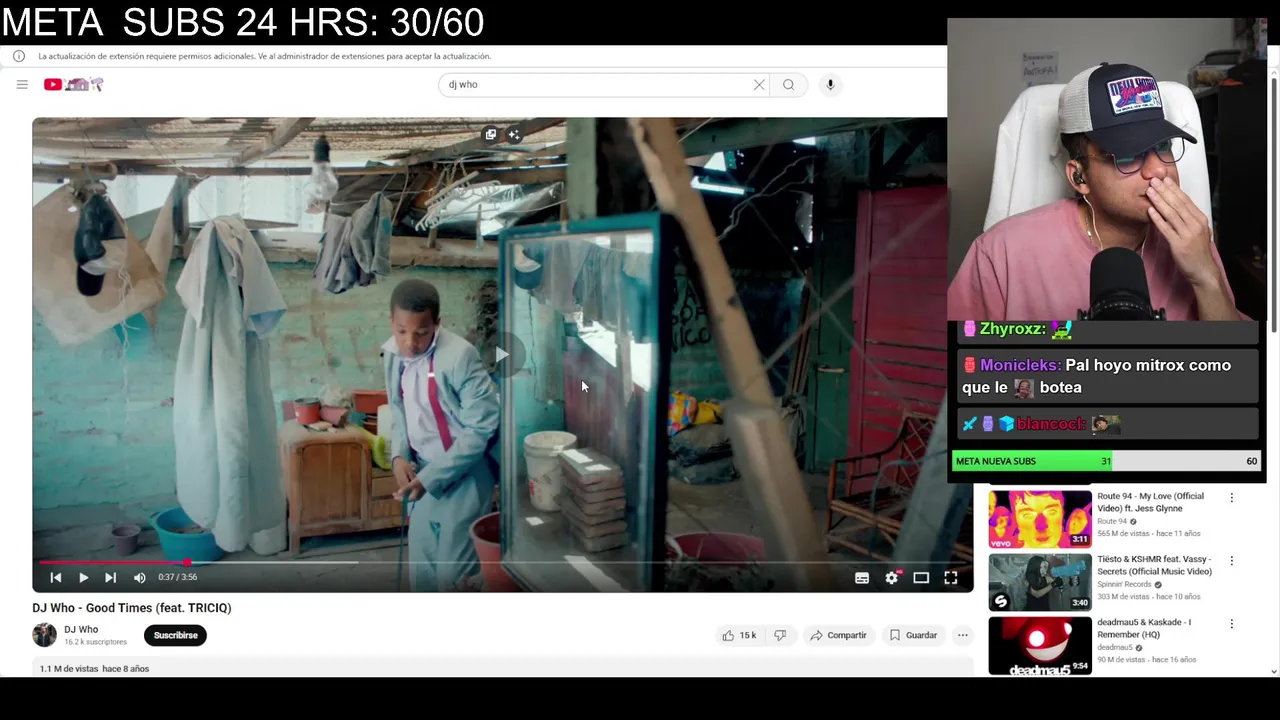Open options menu for Tiësto Secrets video
The image size is (1280, 720).
pyautogui.click(x=1231, y=561)
